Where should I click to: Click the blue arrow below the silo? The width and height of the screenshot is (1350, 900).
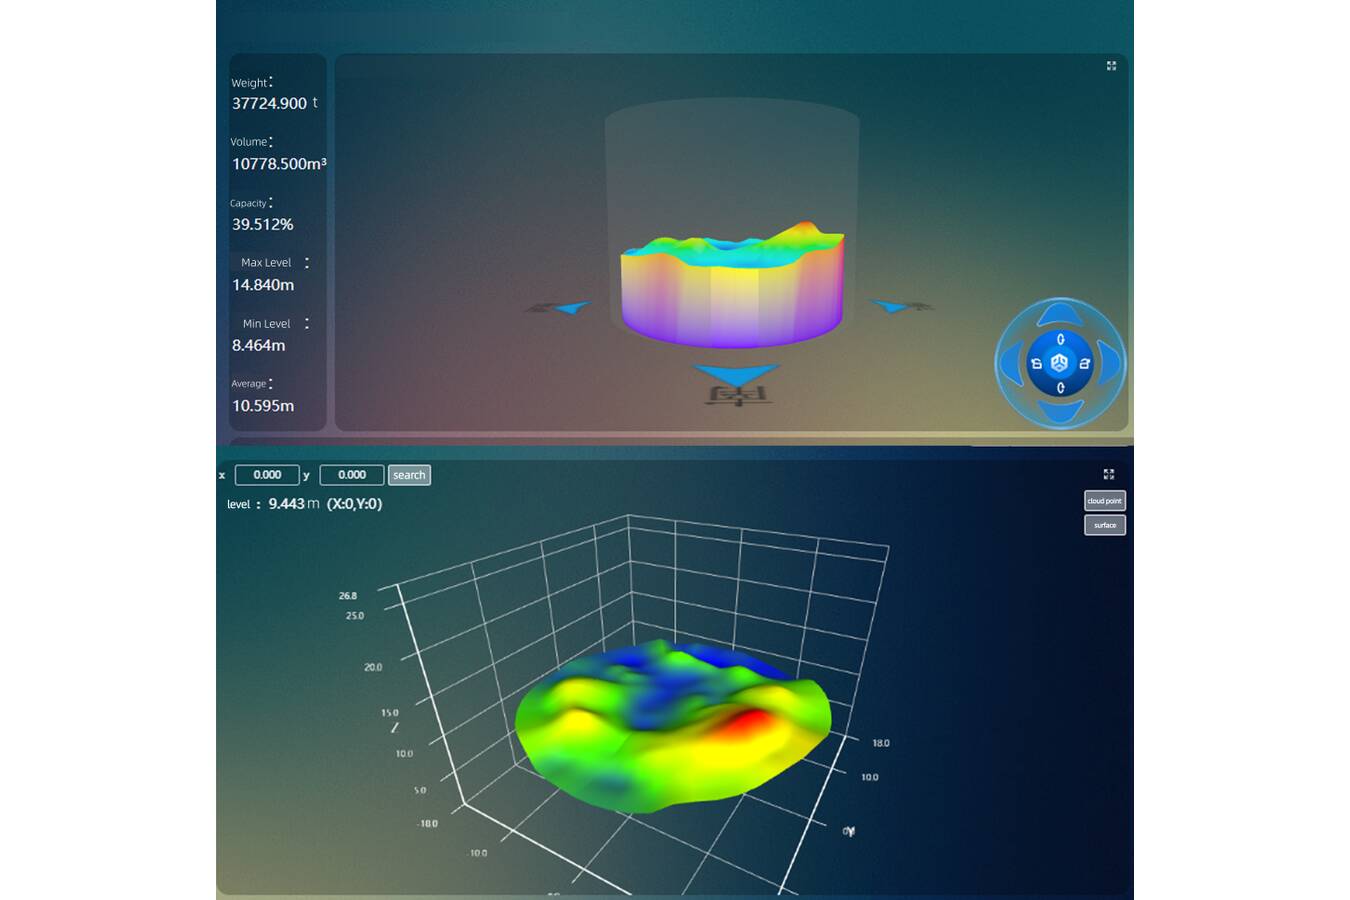click(736, 375)
